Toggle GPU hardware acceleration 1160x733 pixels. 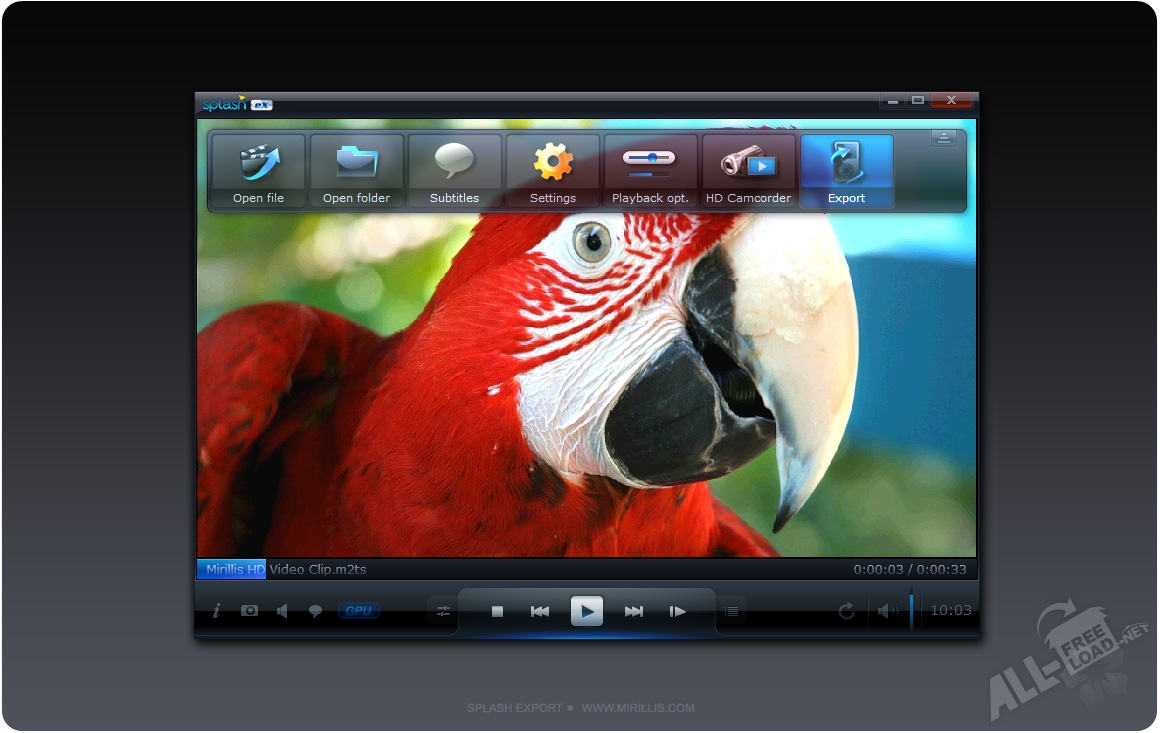(x=358, y=611)
